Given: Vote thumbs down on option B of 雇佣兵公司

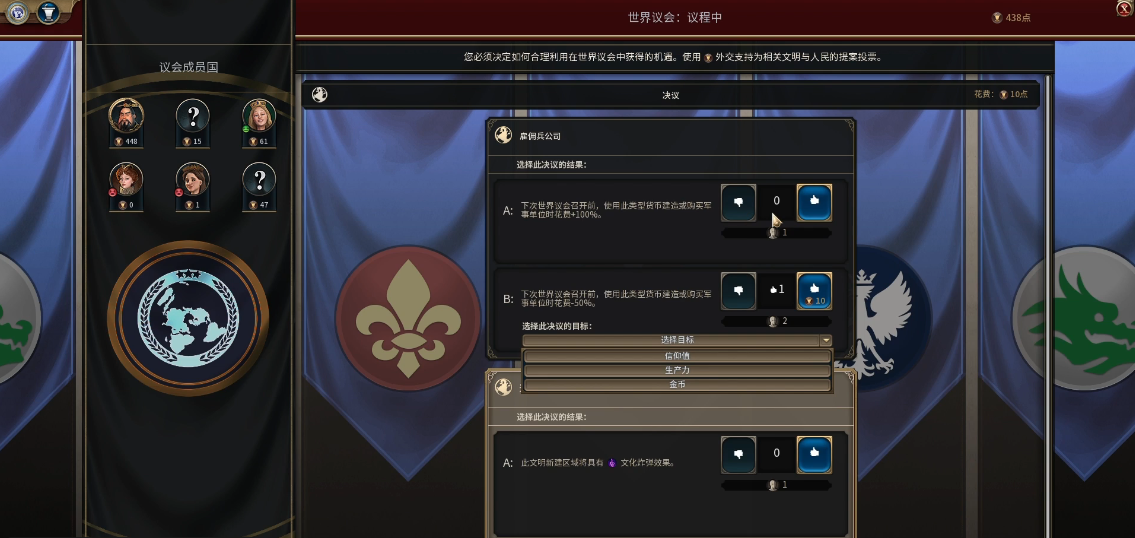Looking at the screenshot, I should click(x=738, y=291).
